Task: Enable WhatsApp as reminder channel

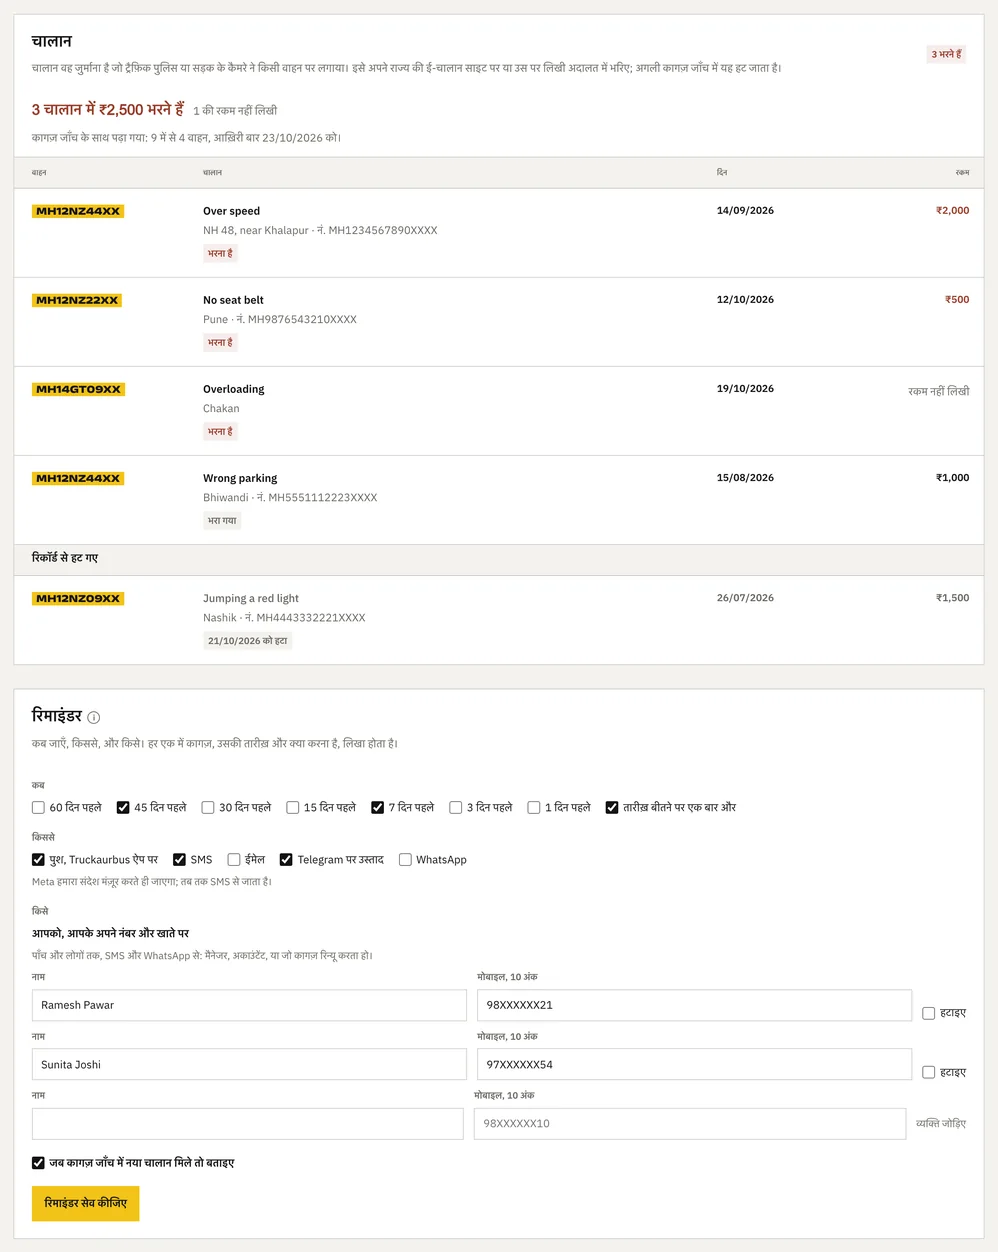Action: pyautogui.click(x=405, y=859)
